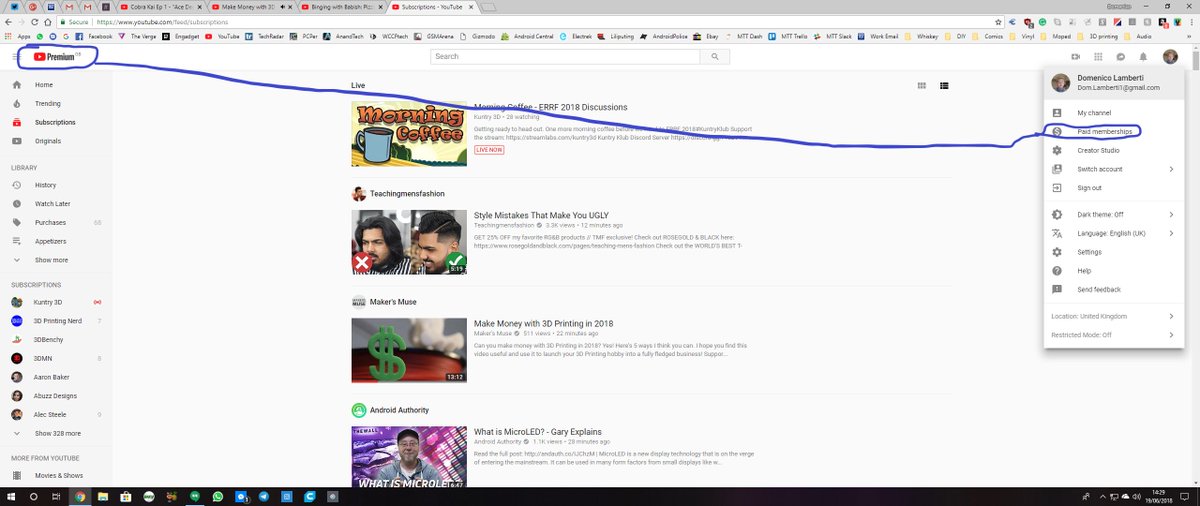Open Language: English (UK) submenu
Viewport: 1200px width, 506px height.
[1113, 233]
